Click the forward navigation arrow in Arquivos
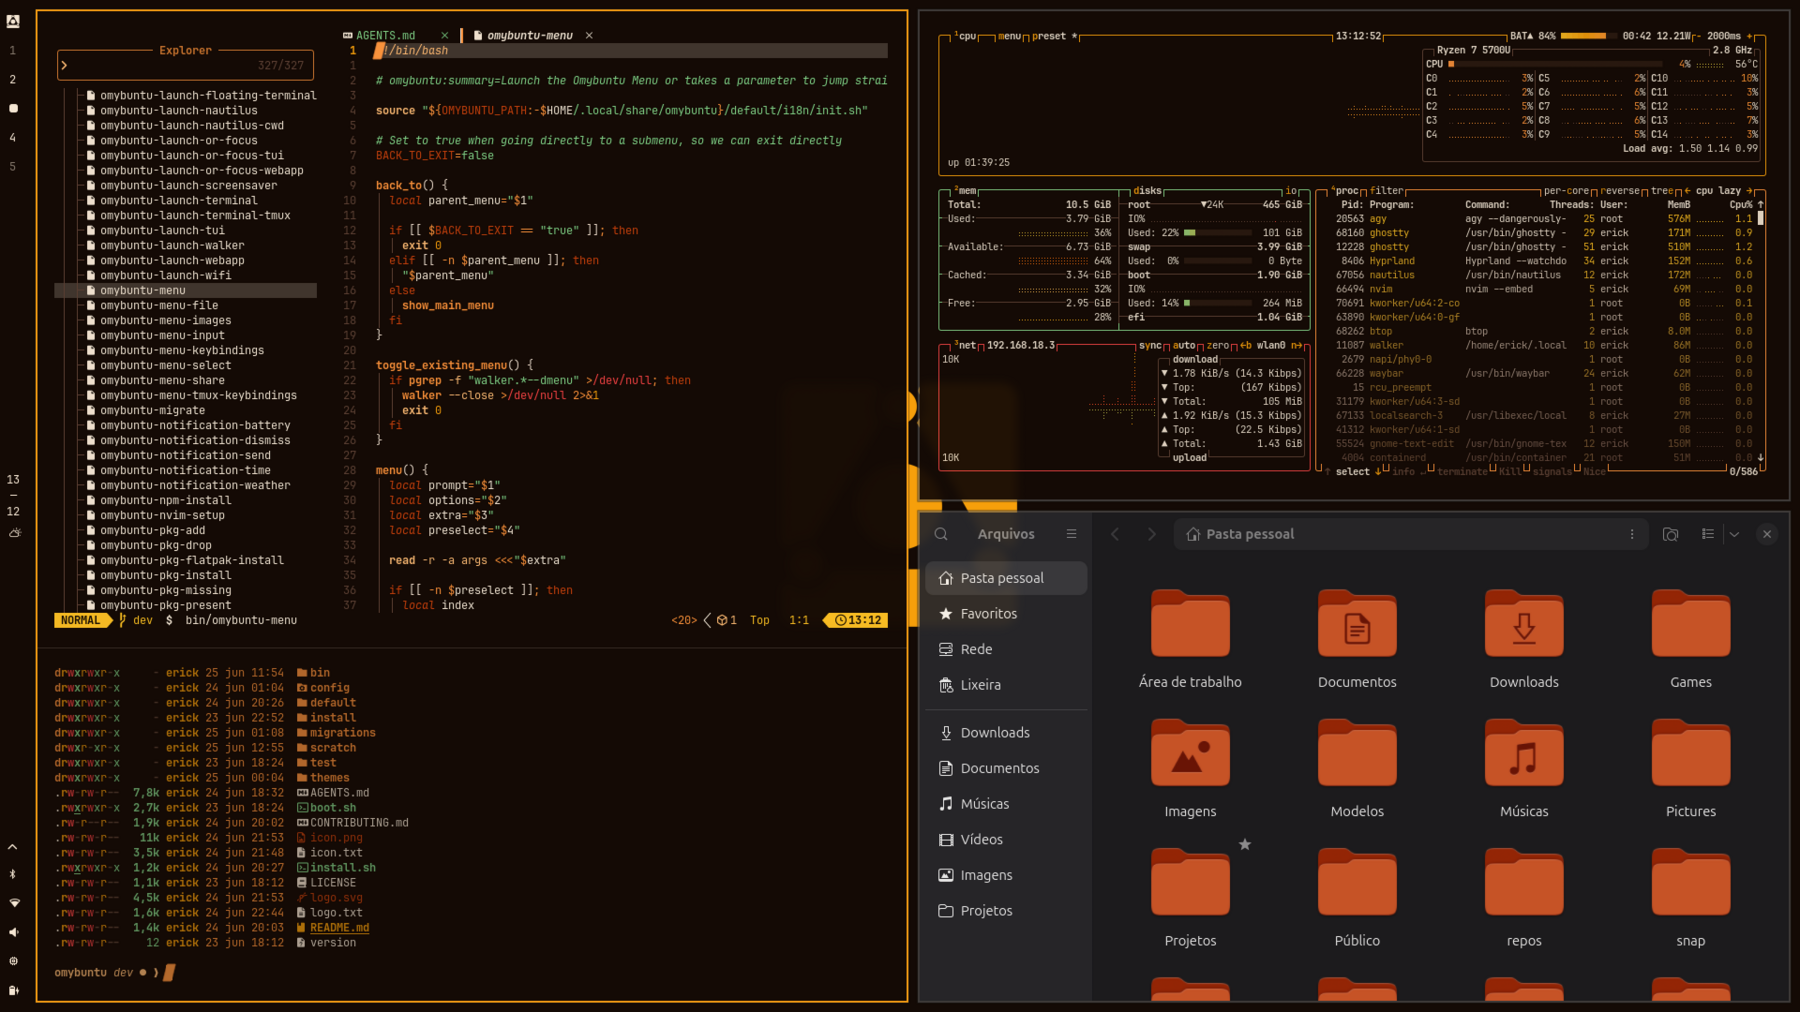This screenshot has width=1800, height=1012. click(x=1151, y=534)
